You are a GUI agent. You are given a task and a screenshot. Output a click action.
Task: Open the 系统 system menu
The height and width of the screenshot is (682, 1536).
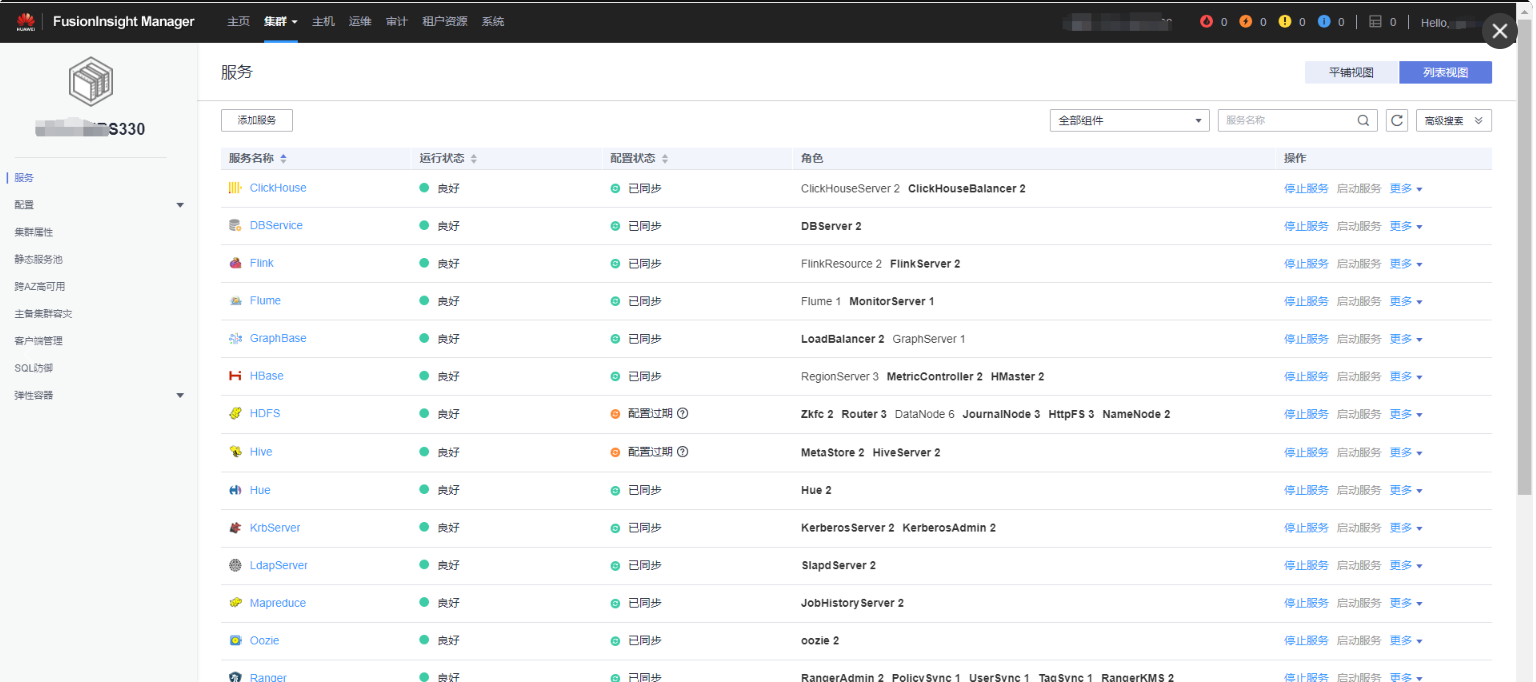[493, 21]
